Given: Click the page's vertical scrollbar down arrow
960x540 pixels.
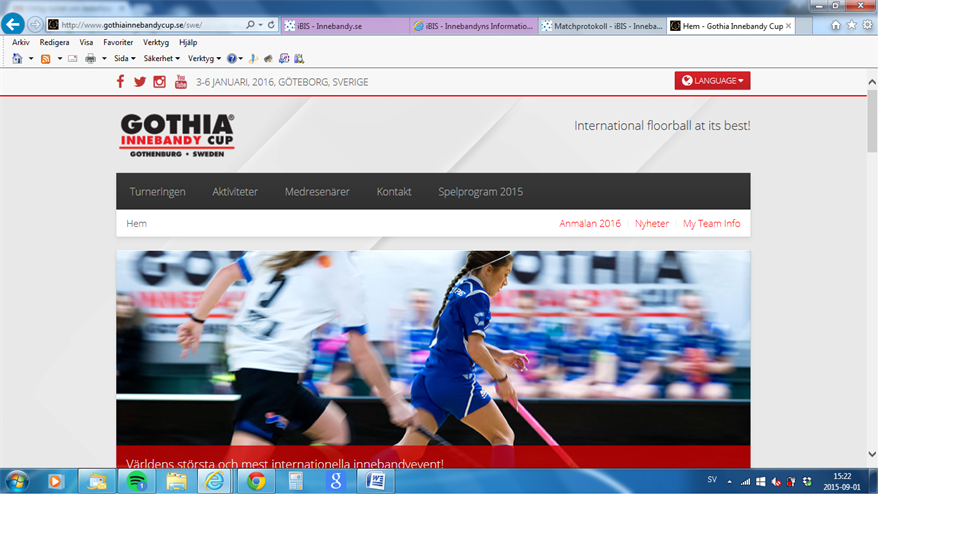Looking at the screenshot, I should [871, 454].
